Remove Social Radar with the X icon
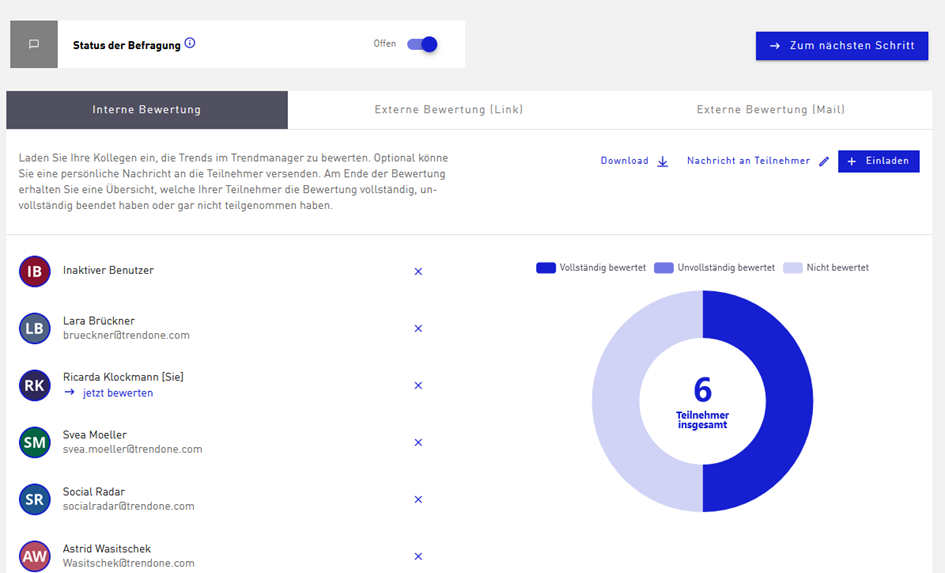The image size is (945, 573). [x=418, y=499]
